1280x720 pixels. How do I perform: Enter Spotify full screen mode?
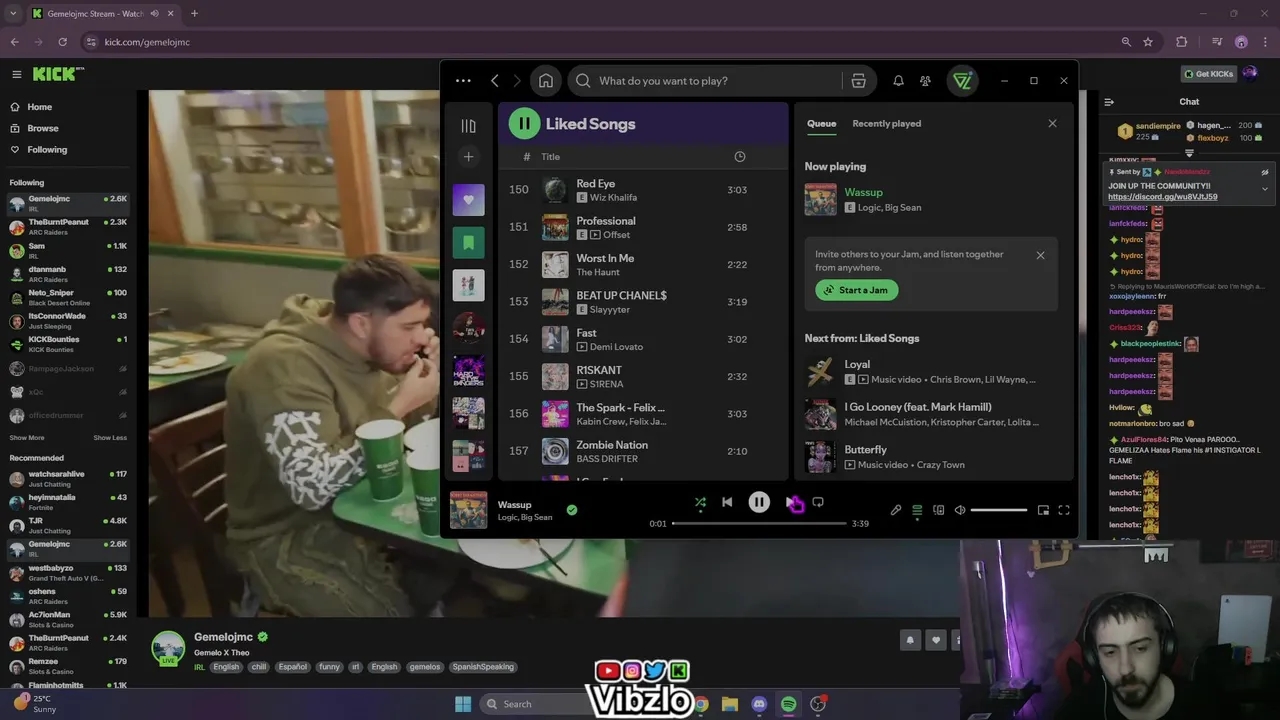[x=1064, y=510]
